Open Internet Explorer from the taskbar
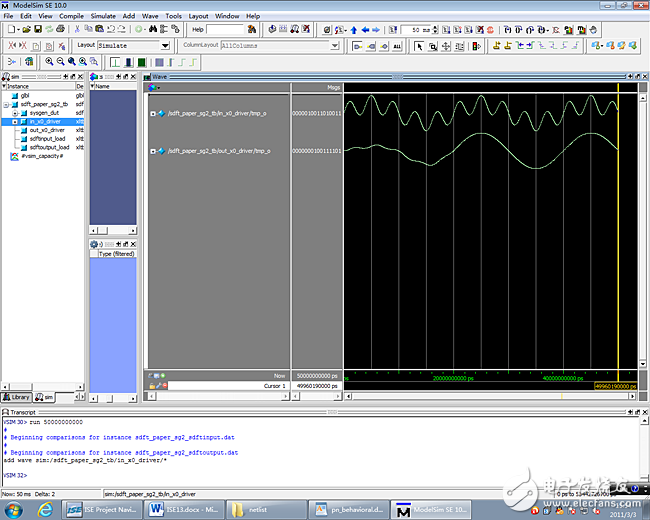 [x=45, y=508]
